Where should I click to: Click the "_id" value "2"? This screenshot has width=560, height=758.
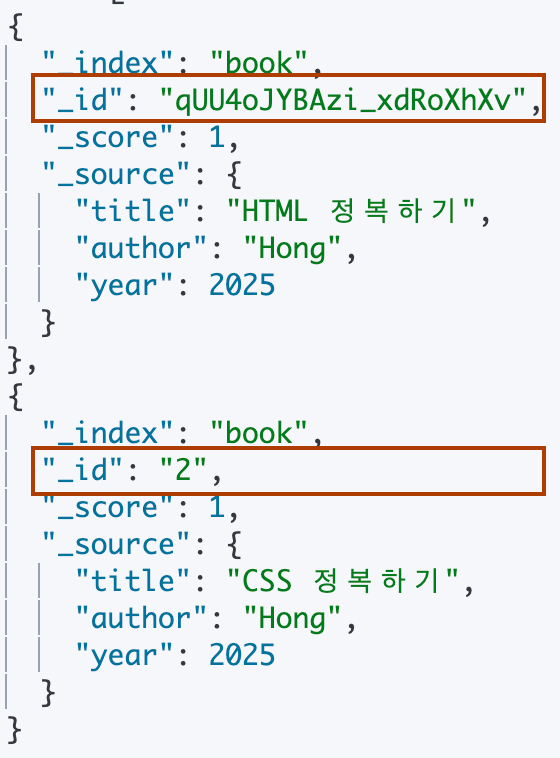coord(183,470)
